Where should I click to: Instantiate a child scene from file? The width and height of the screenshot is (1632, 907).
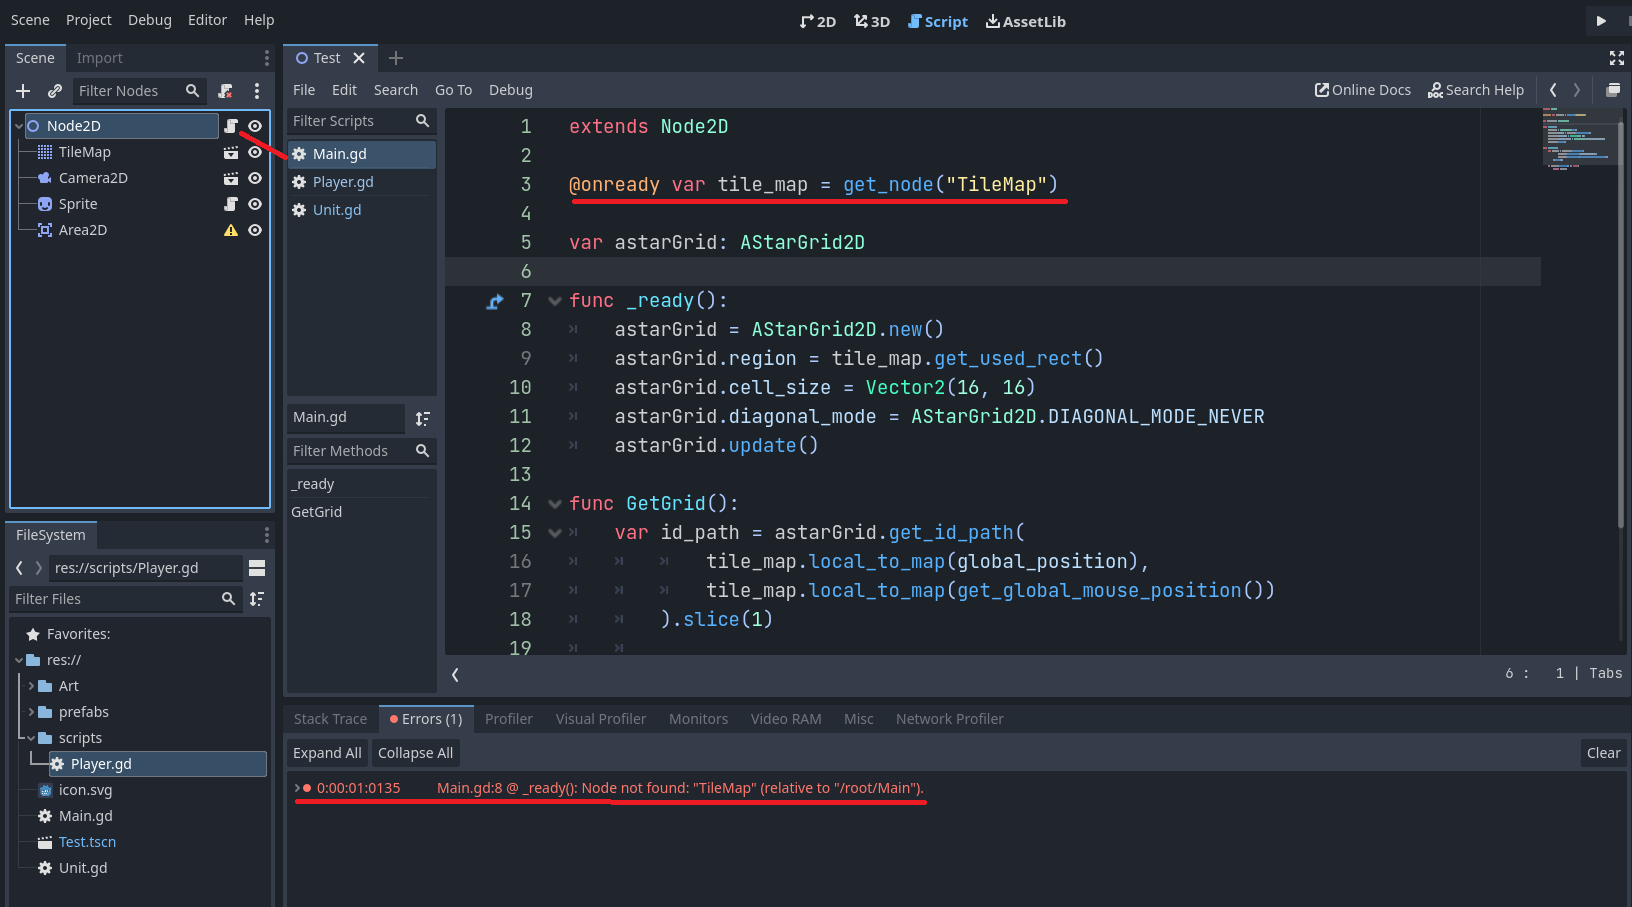click(55, 90)
